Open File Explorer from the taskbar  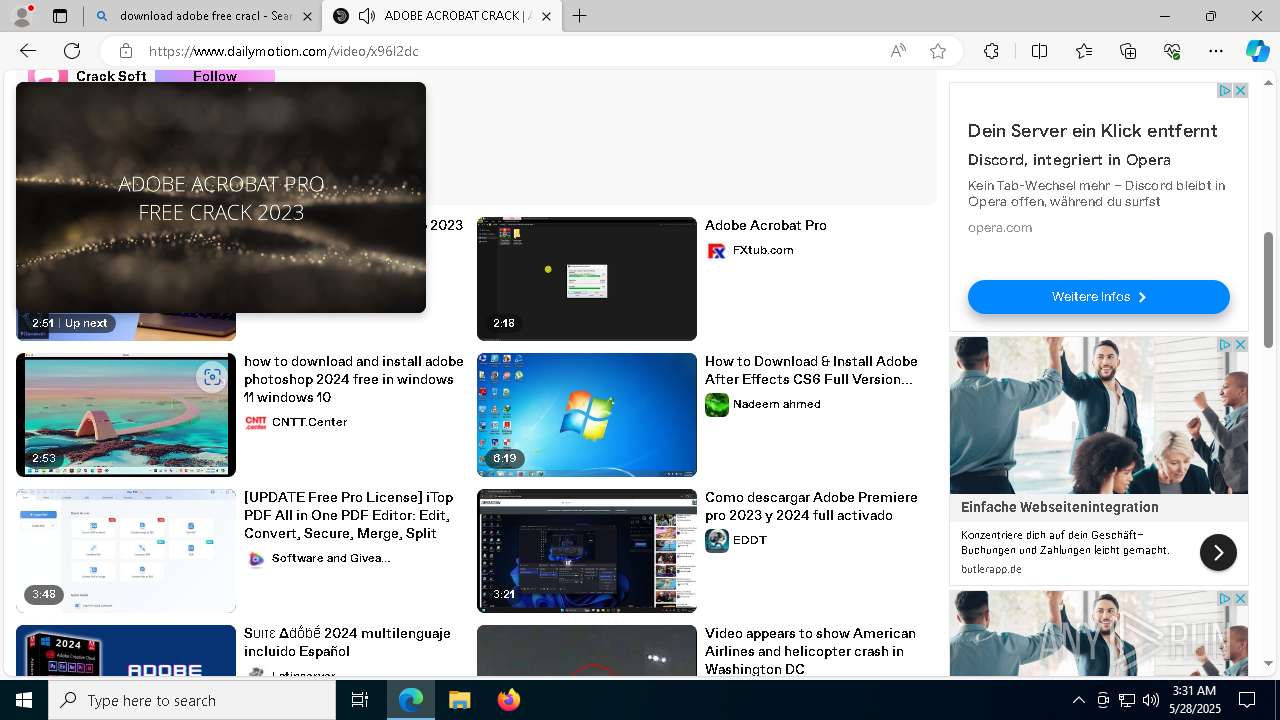459,700
